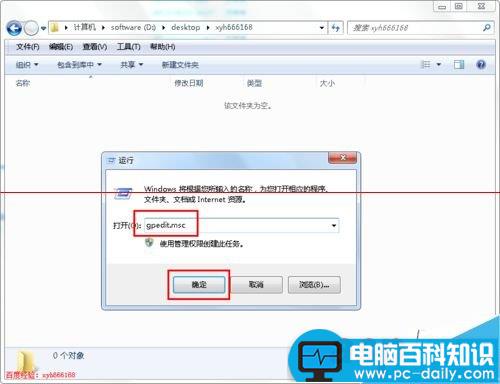Open the 文件(F) menu
This screenshot has height=384, width=500.
click(28, 47)
